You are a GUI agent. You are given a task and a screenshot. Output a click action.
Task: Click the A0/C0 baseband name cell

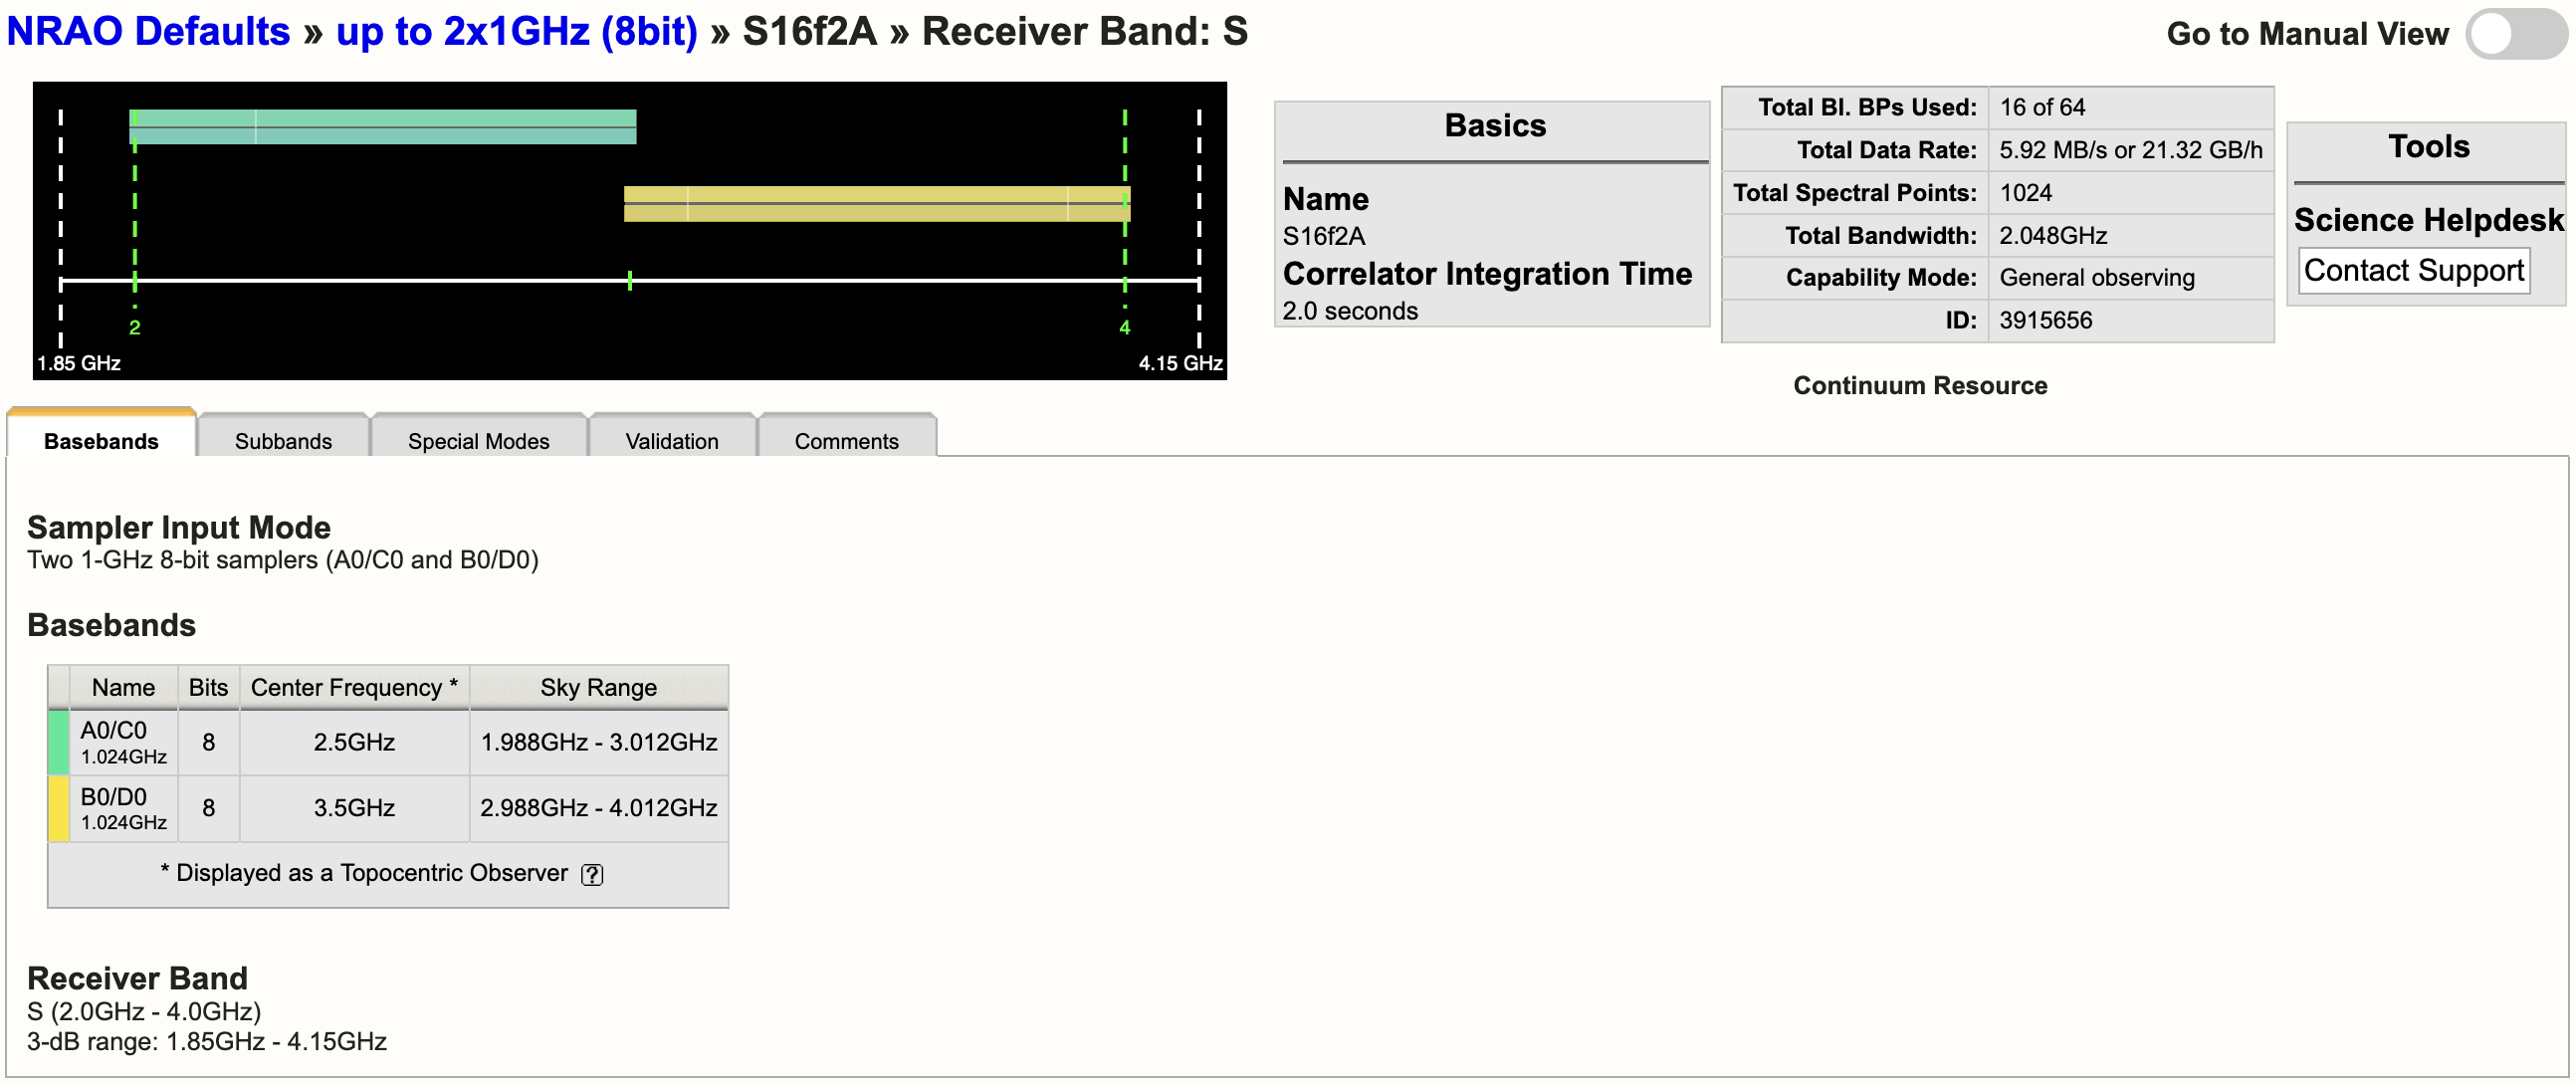click(x=124, y=742)
